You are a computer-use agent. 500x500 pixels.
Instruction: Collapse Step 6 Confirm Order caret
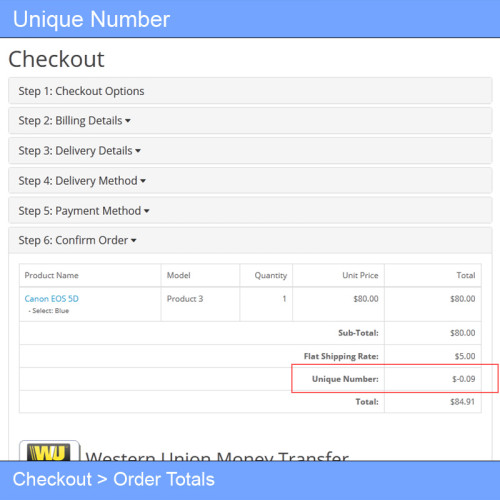pos(134,241)
